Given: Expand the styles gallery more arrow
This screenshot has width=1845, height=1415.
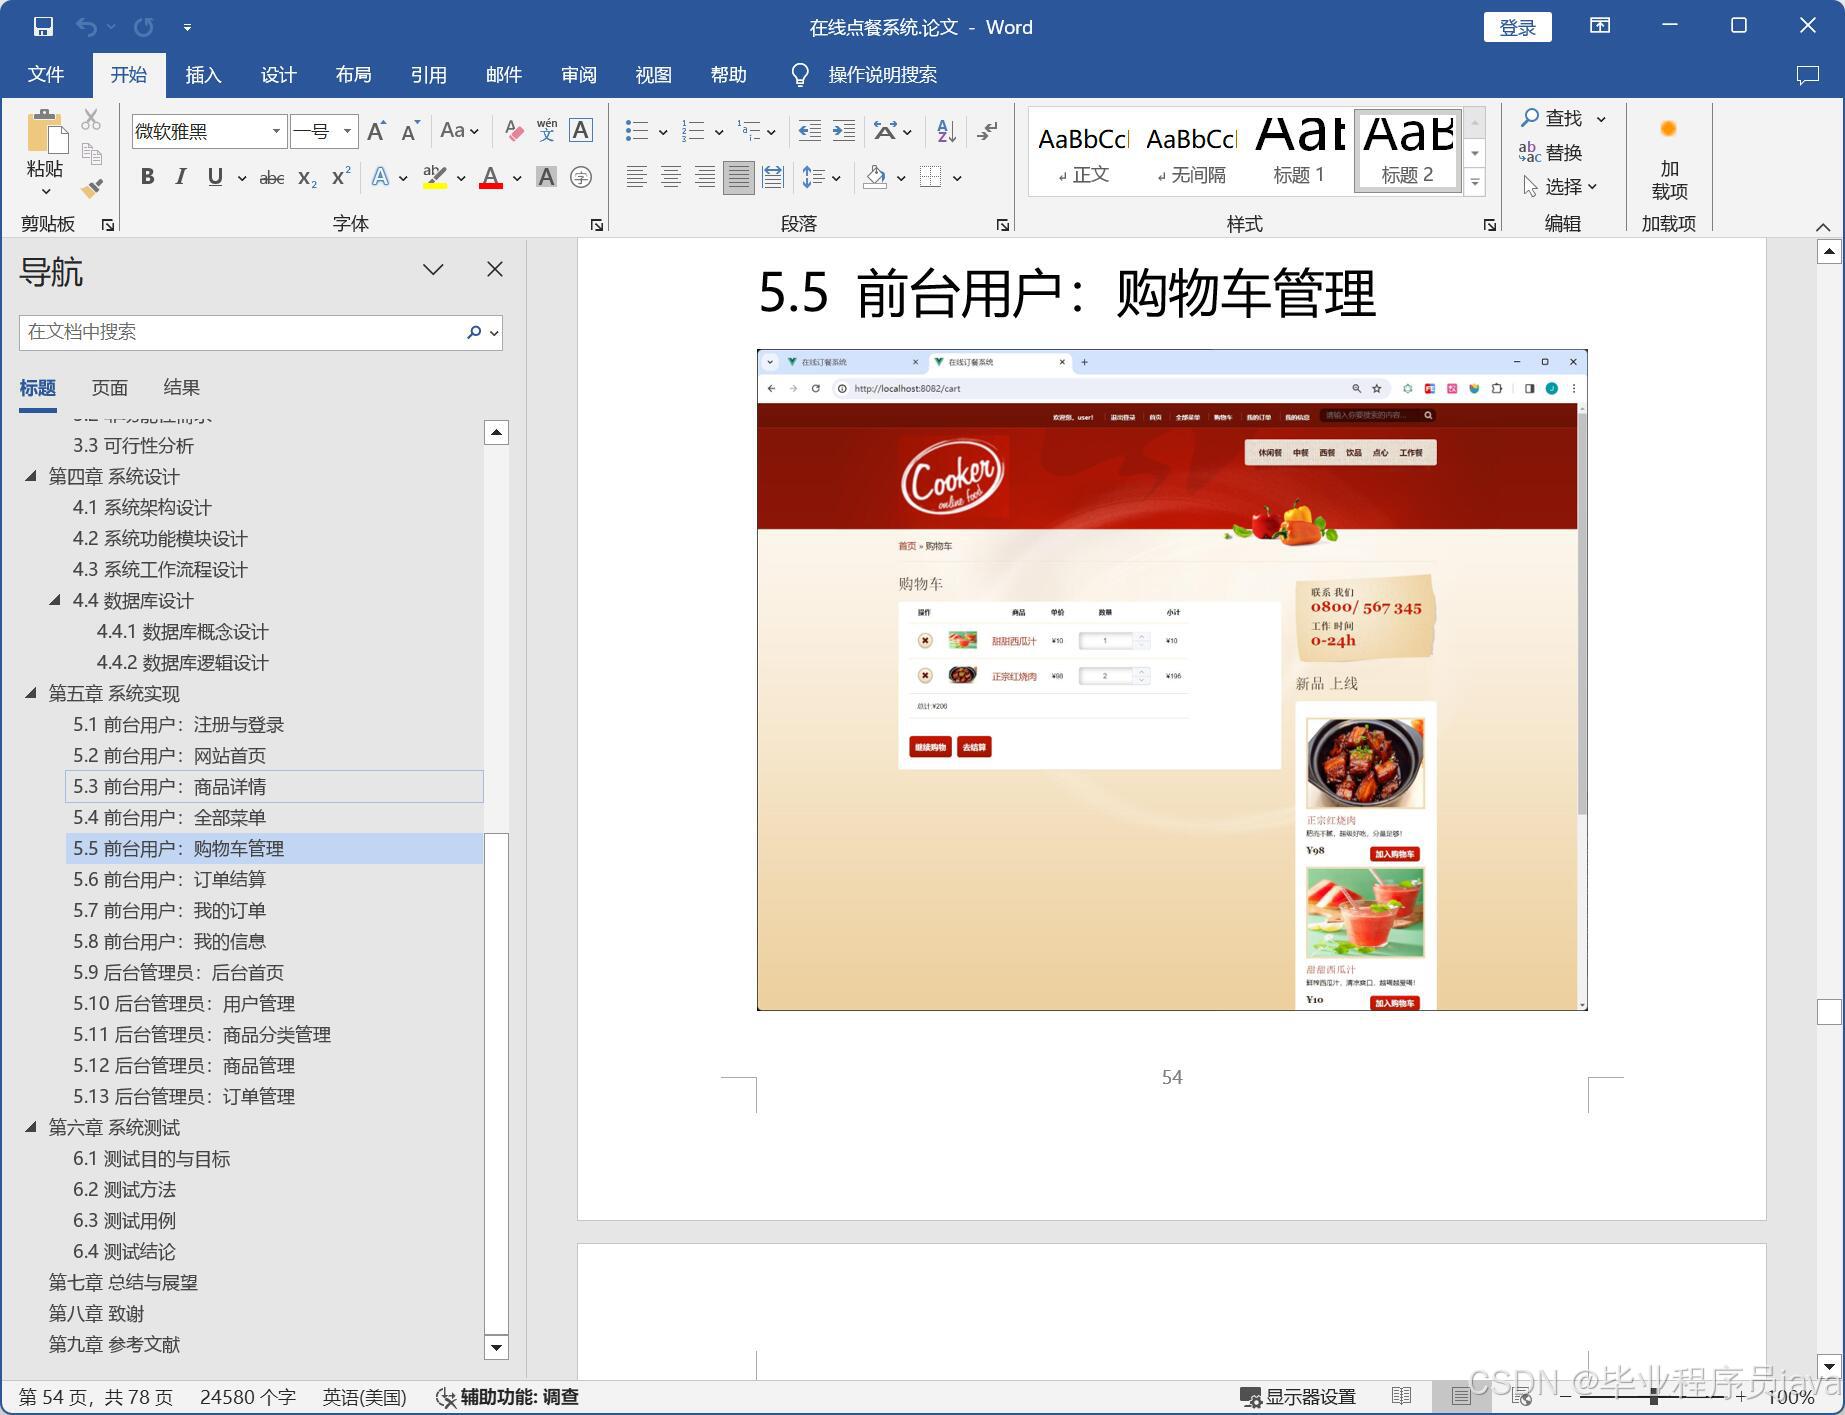Looking at the screenshot, I should (1474, 182).
